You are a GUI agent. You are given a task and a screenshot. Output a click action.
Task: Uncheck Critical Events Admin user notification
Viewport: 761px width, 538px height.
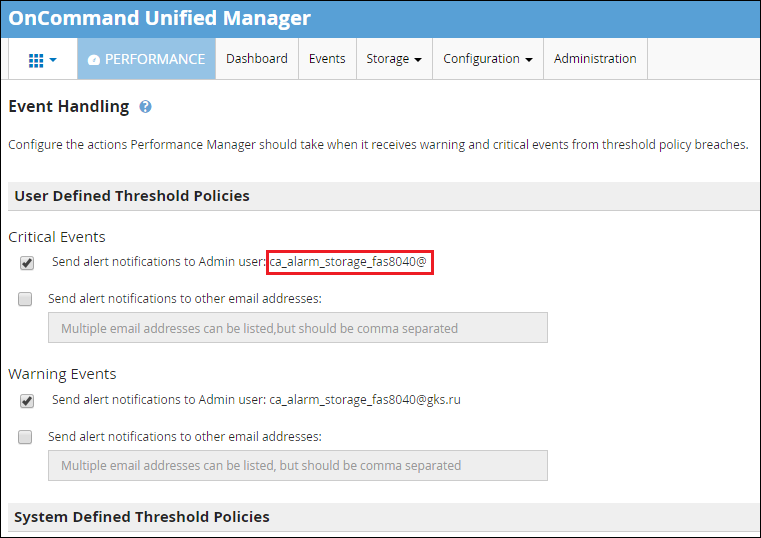pyautogui.click(x=27, y=263)
